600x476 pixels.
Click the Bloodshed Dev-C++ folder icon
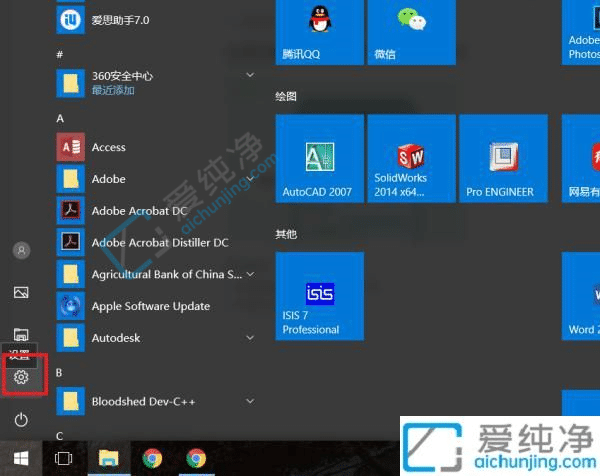(70, 401)
